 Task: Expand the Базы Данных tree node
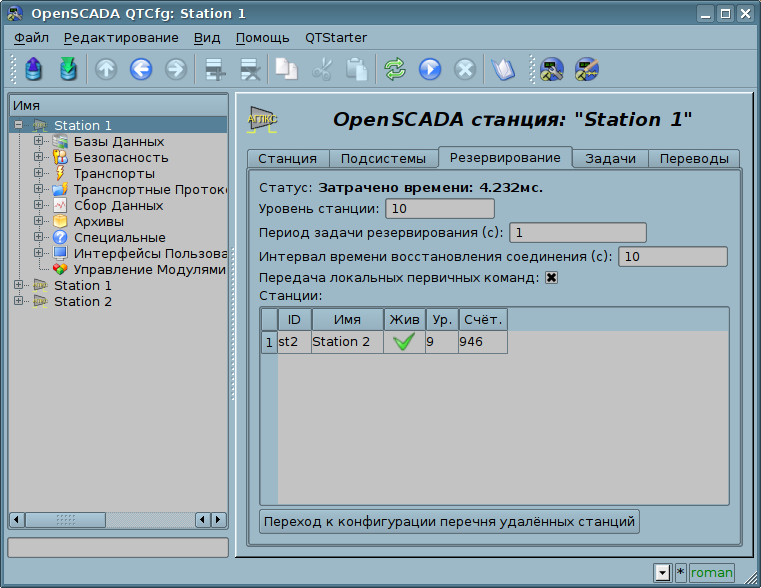pos(38,141)
